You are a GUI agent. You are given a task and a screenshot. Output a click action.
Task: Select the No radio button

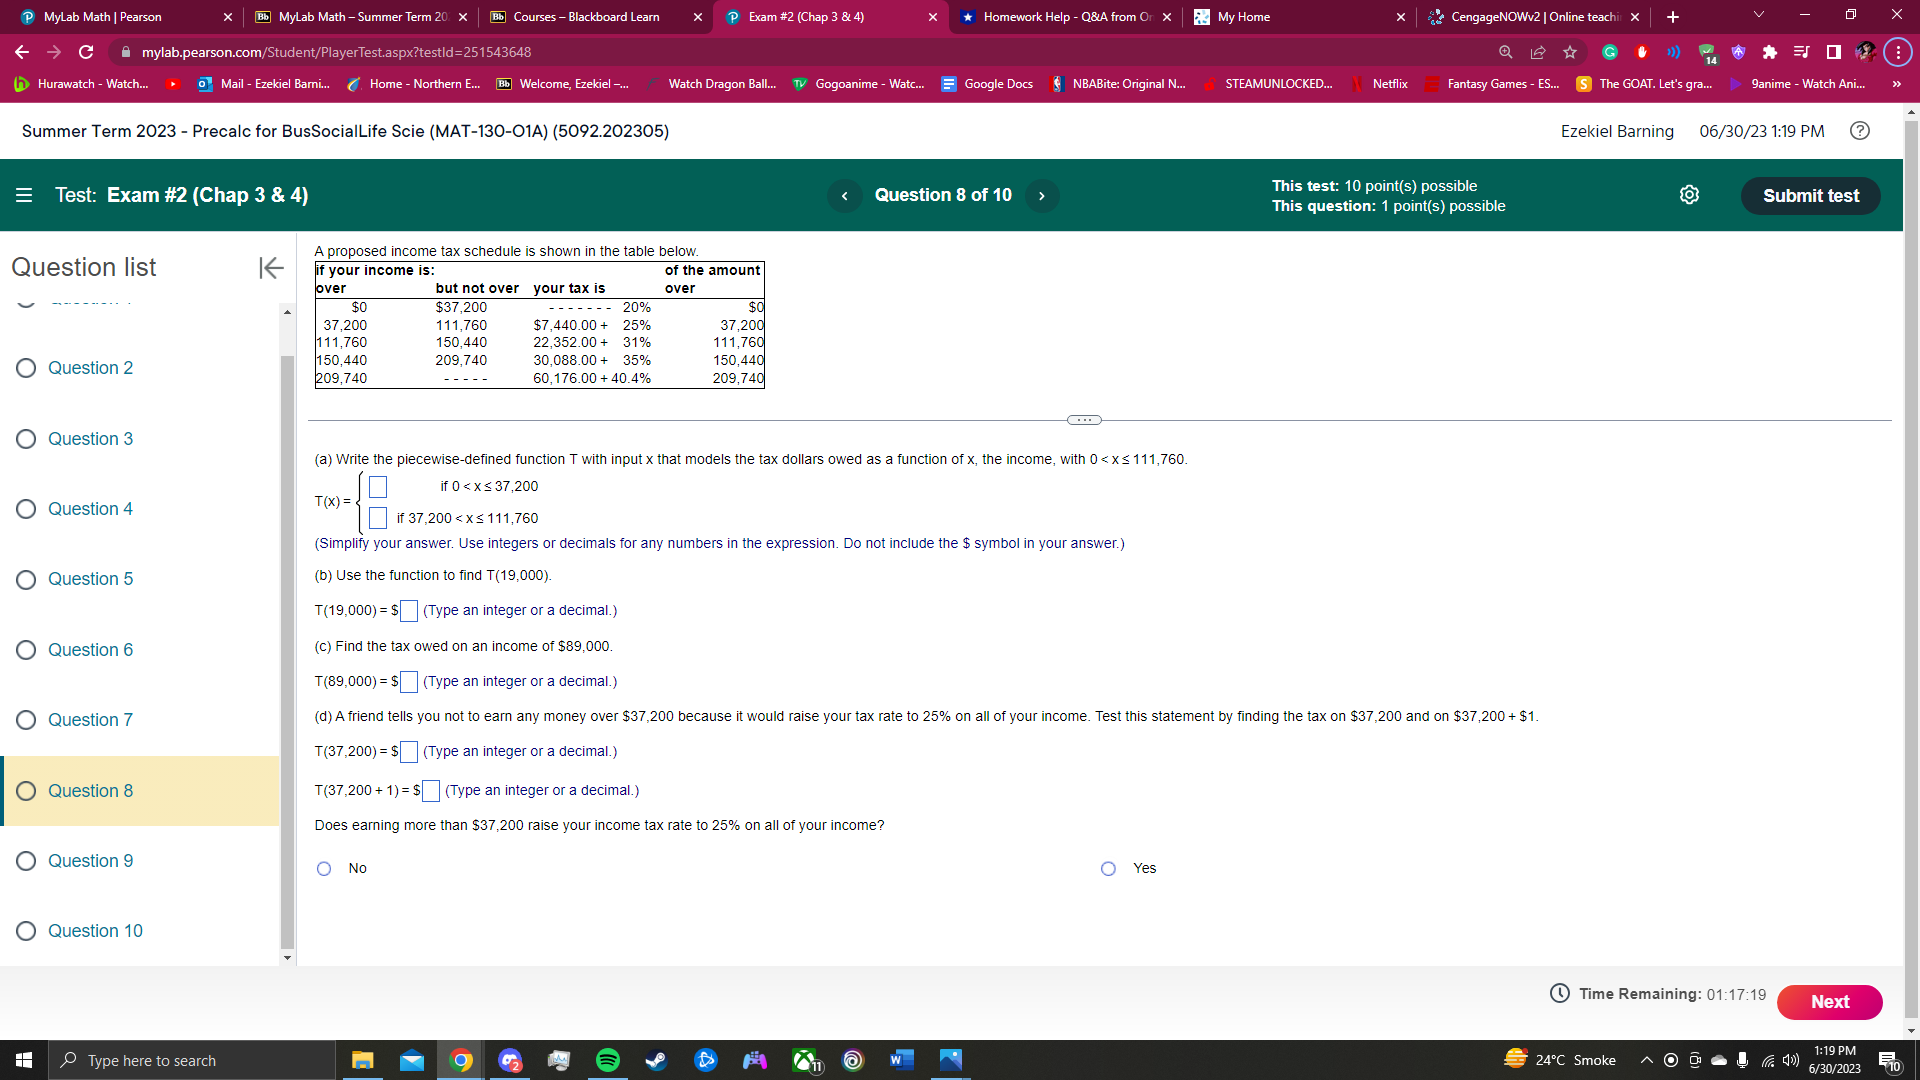coord(324,868)
